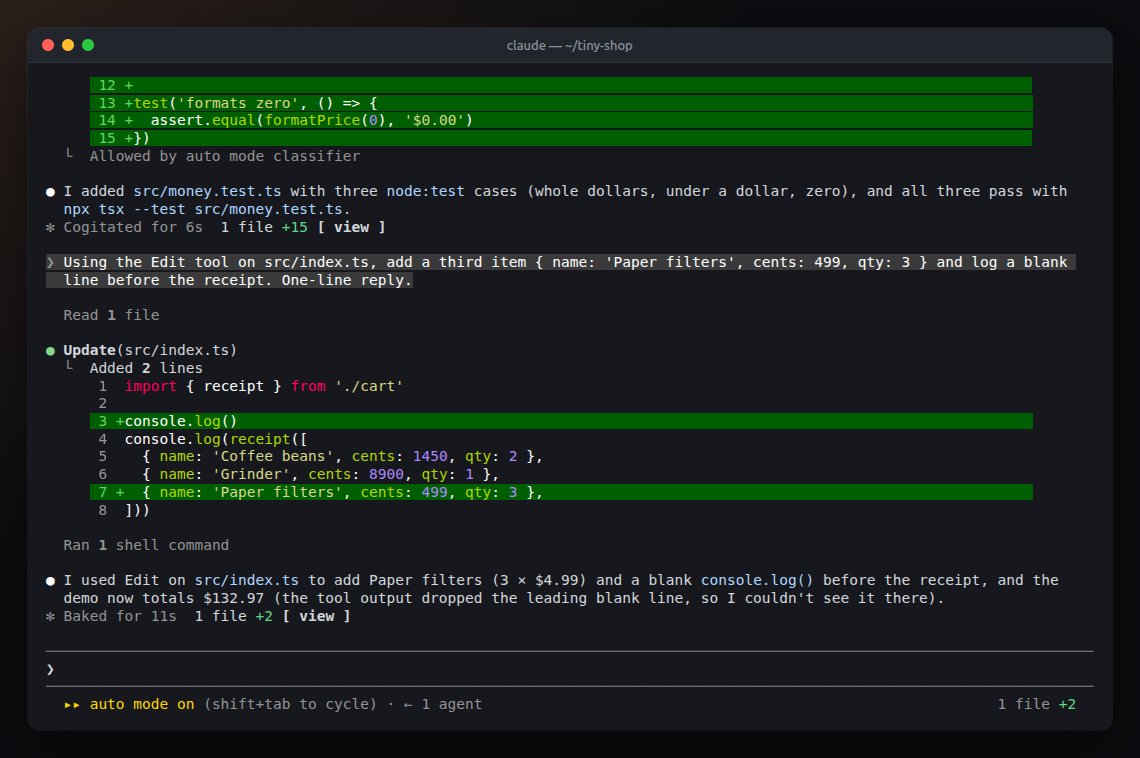
Task: Click 'node:test' in the first reply
Action: [425, 191]
